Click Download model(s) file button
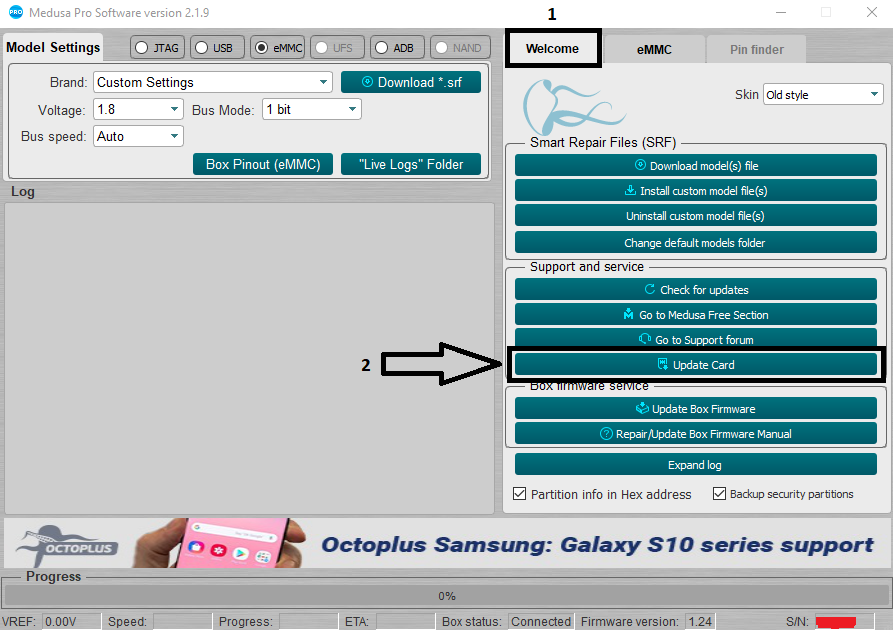This screenshot has height=630, width=893. (x=695, y=166)
